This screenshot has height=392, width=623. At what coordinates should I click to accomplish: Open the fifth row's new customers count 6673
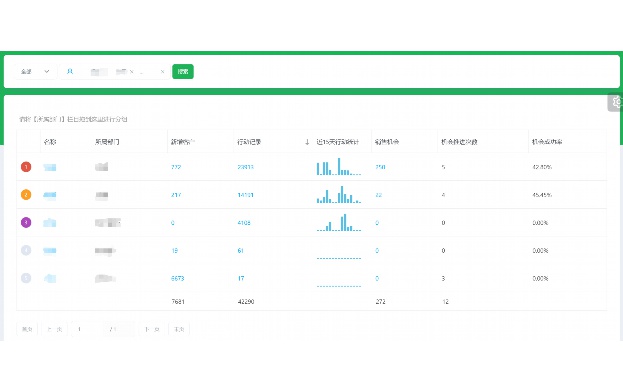[178, 278]
